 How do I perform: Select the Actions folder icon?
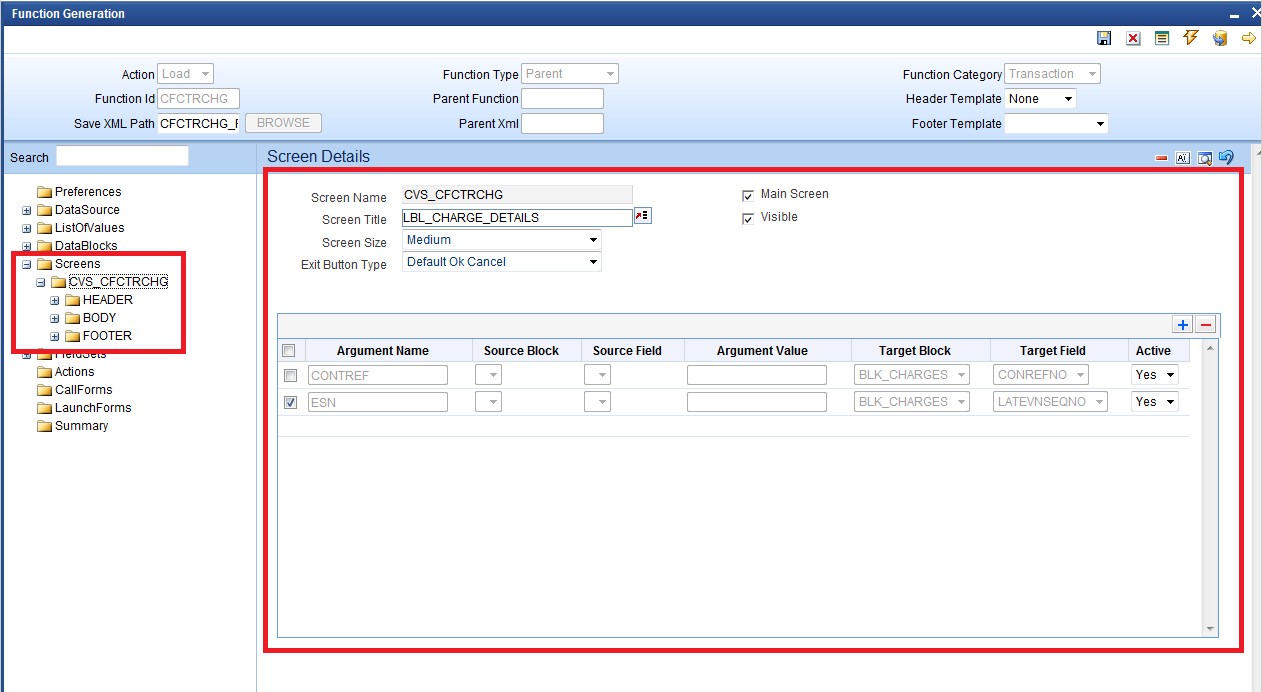44,372
